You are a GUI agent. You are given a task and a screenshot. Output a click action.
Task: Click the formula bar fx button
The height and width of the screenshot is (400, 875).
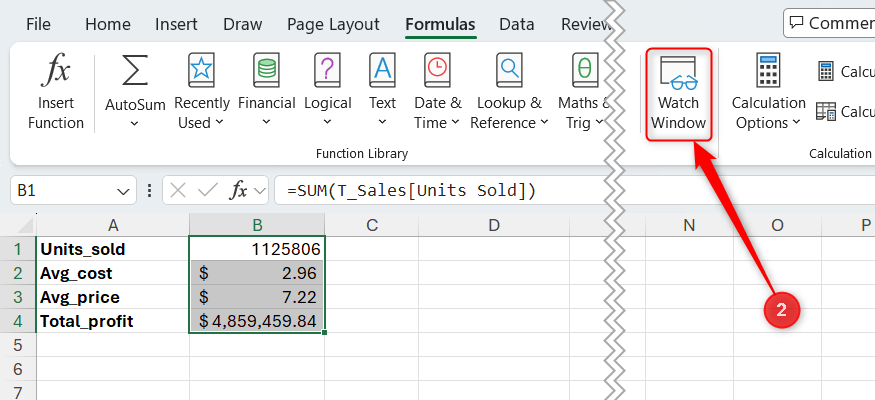click(238, 191)
